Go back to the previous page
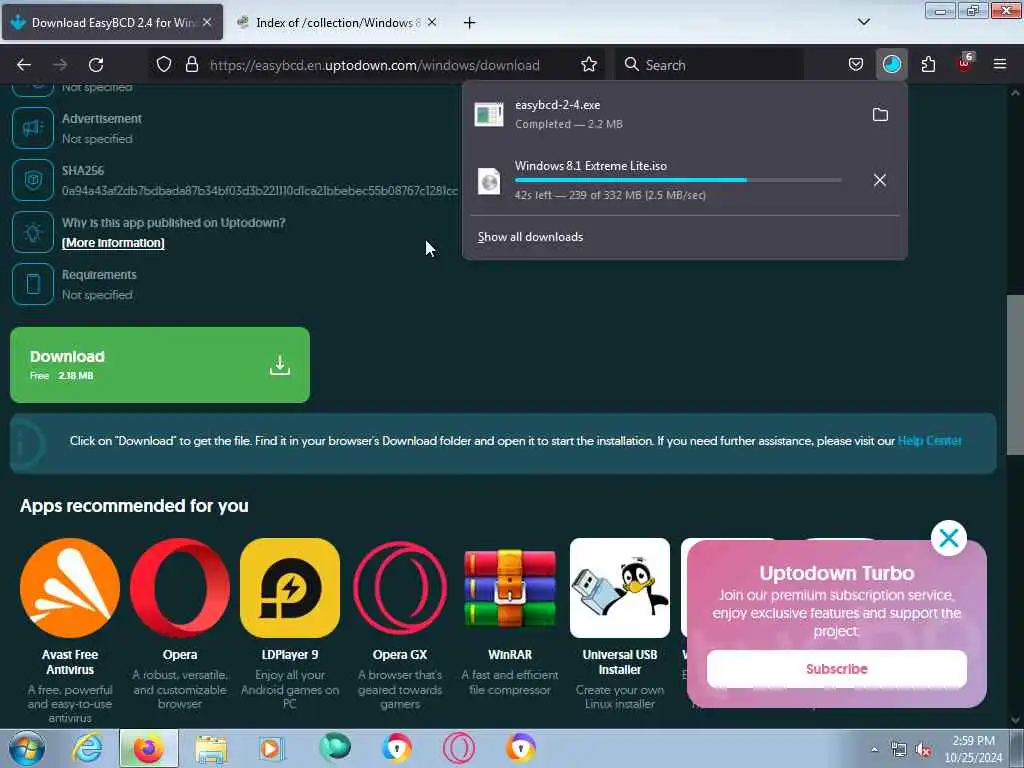1024x768 pixels. 24,65
